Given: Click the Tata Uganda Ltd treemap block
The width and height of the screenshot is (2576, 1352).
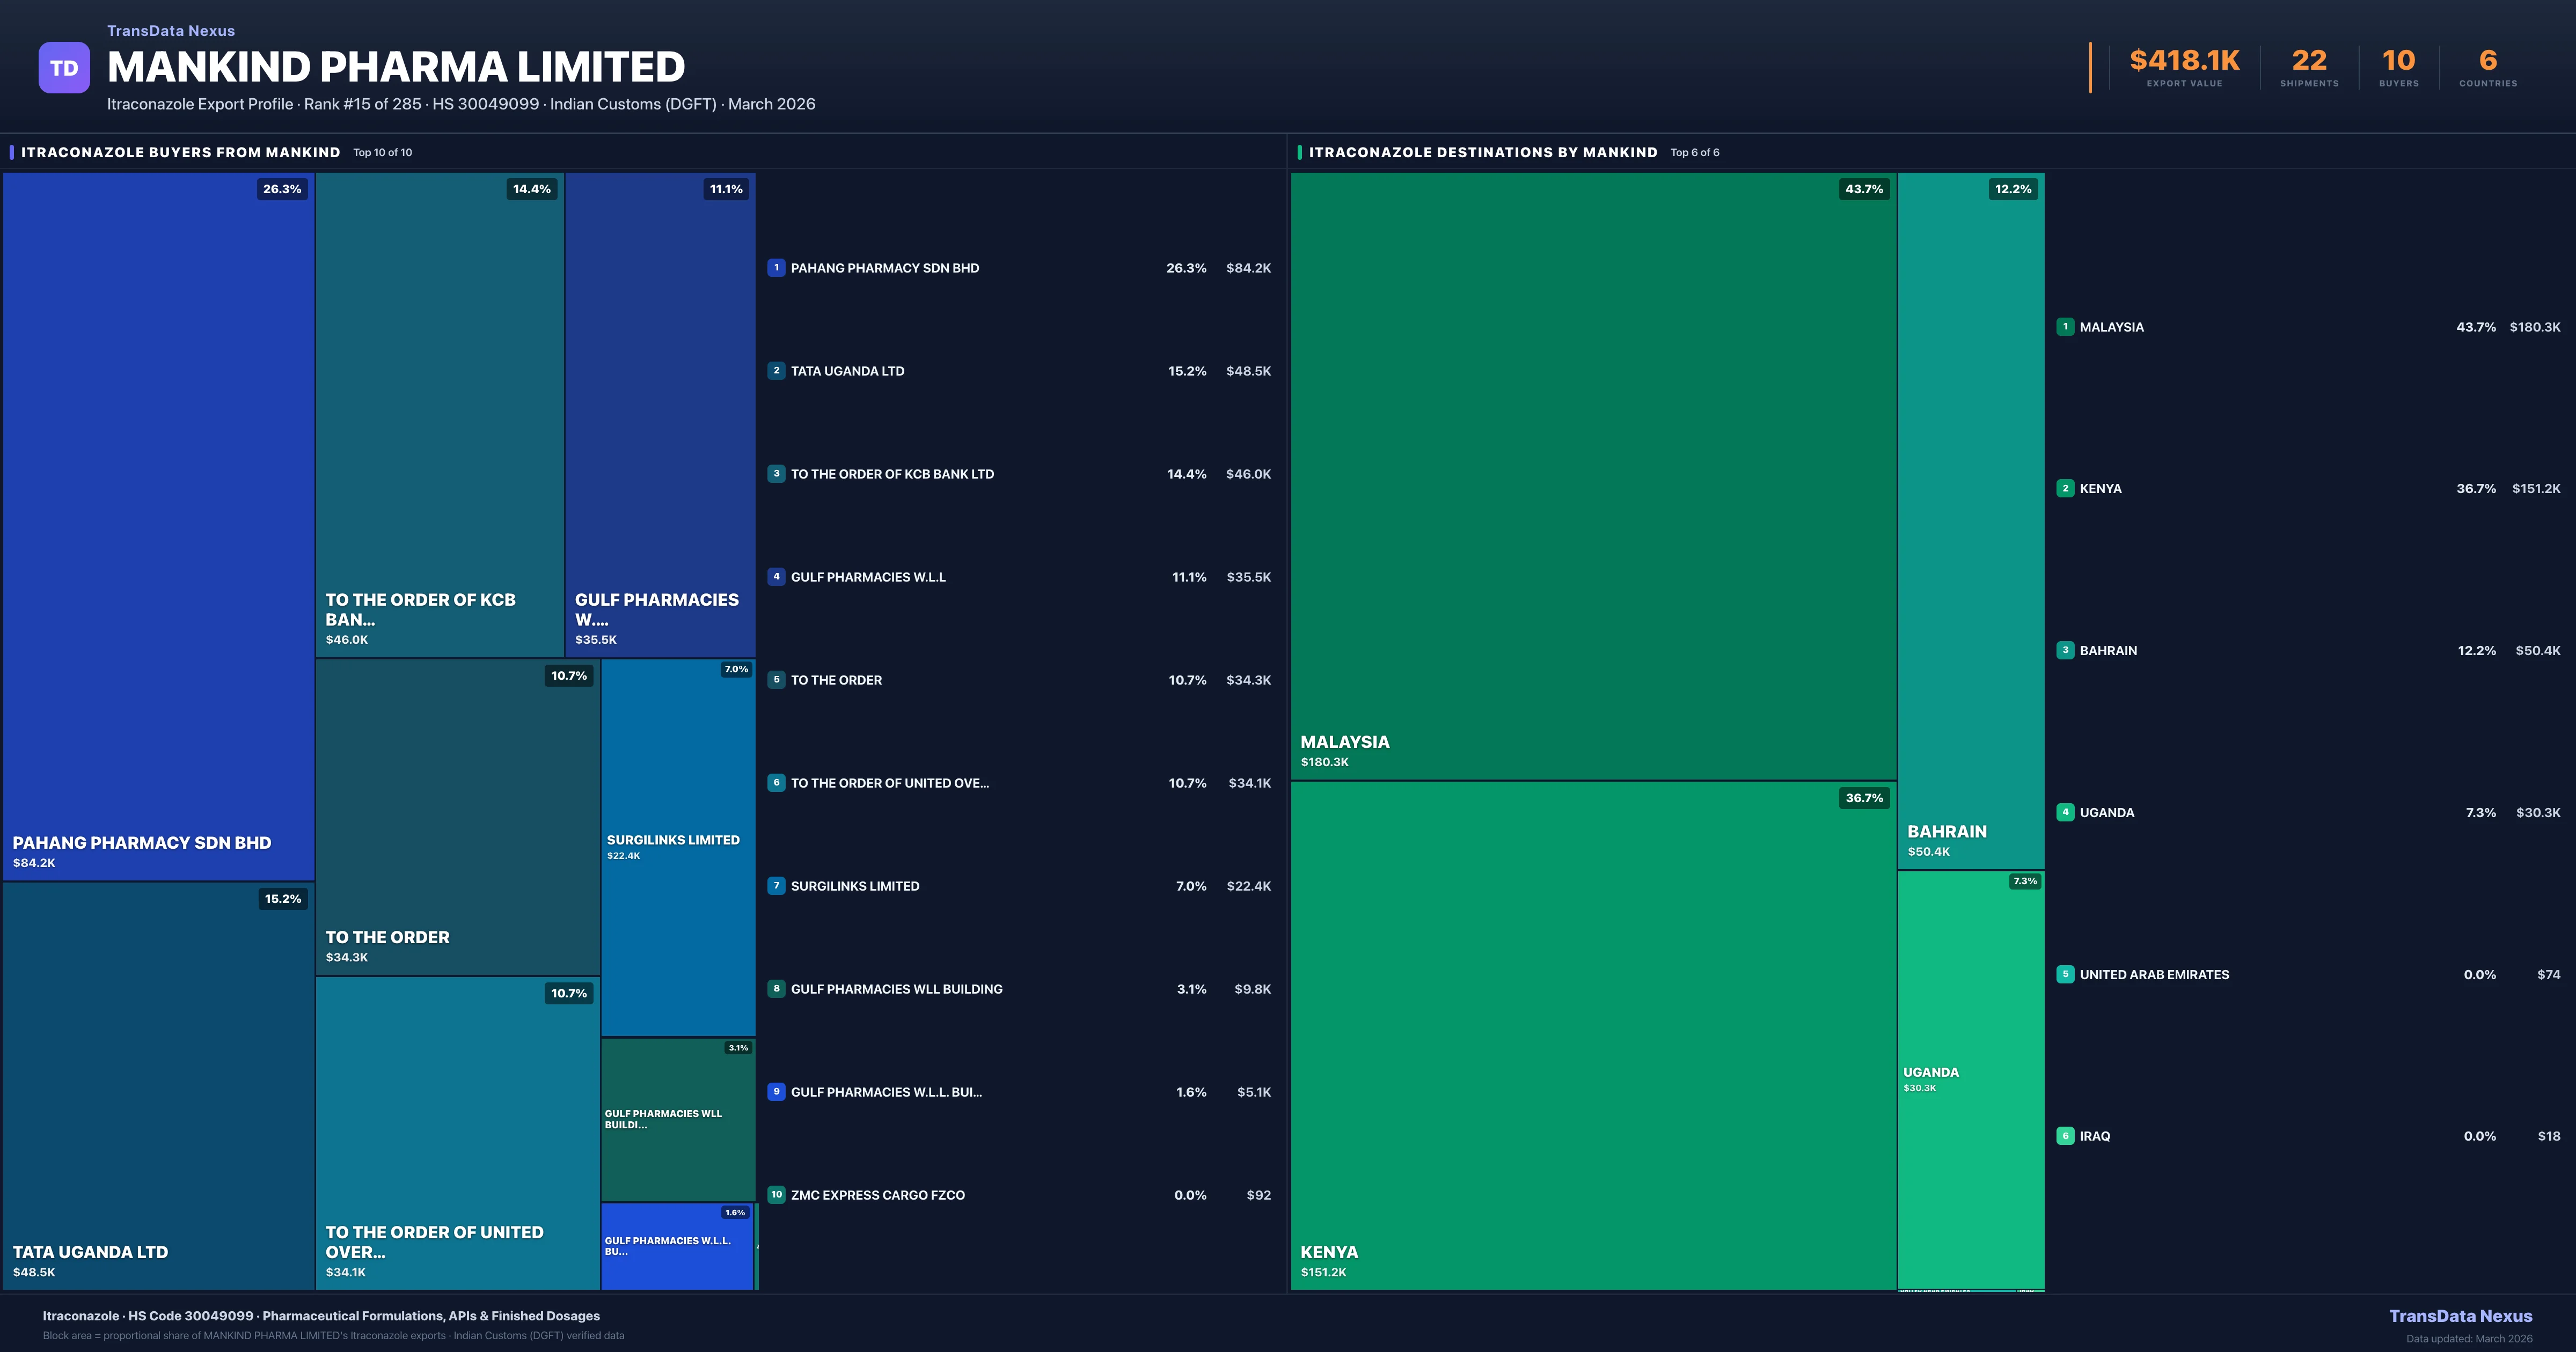Looking at the screenshot, I should 158,1085.
